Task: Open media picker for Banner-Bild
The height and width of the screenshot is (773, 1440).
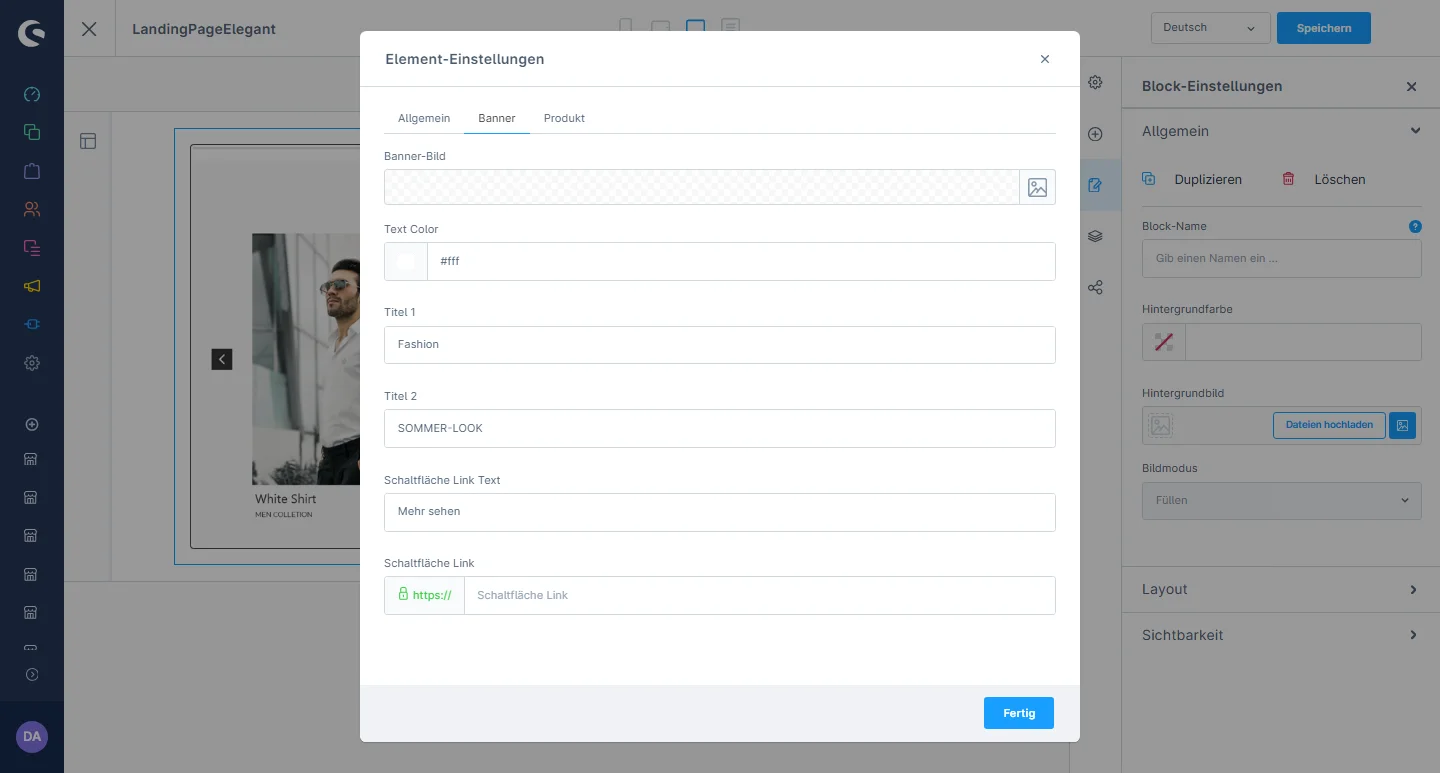Action: [x=1037, y=187]
